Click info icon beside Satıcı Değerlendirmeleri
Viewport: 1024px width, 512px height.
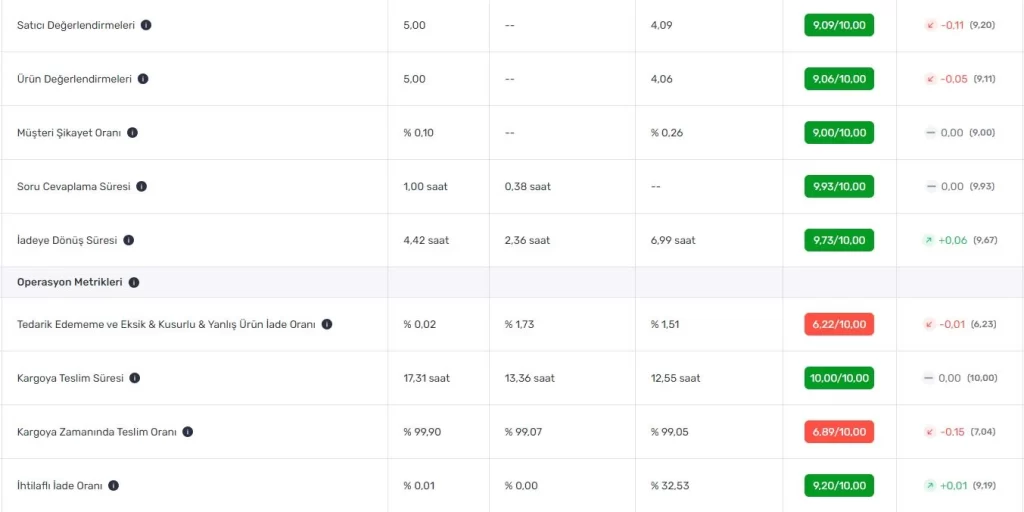[x=146, y=25]
